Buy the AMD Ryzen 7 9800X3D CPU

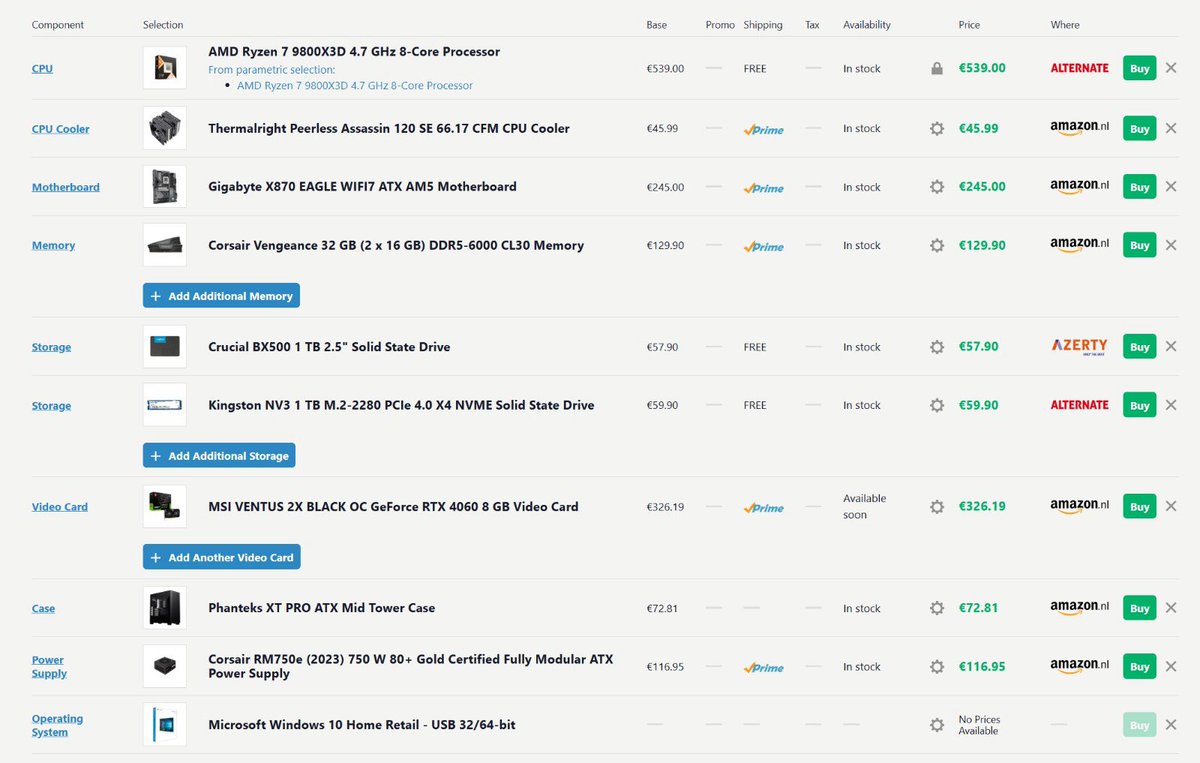click(x=1139, y=68)
